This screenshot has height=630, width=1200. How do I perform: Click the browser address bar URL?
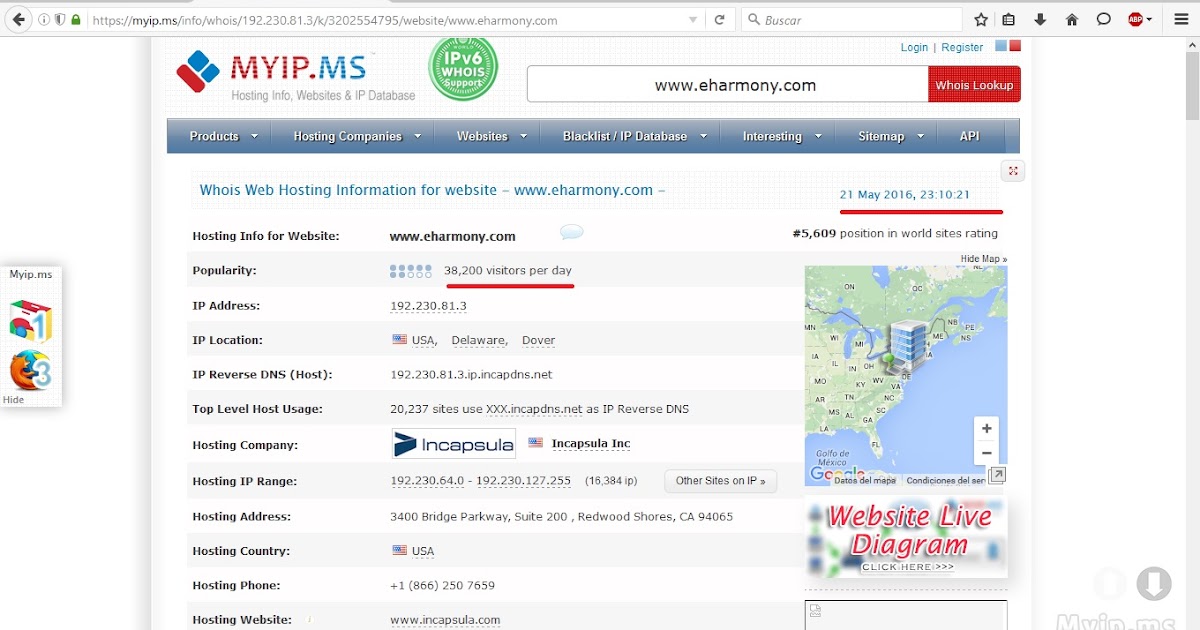[325, 20]
